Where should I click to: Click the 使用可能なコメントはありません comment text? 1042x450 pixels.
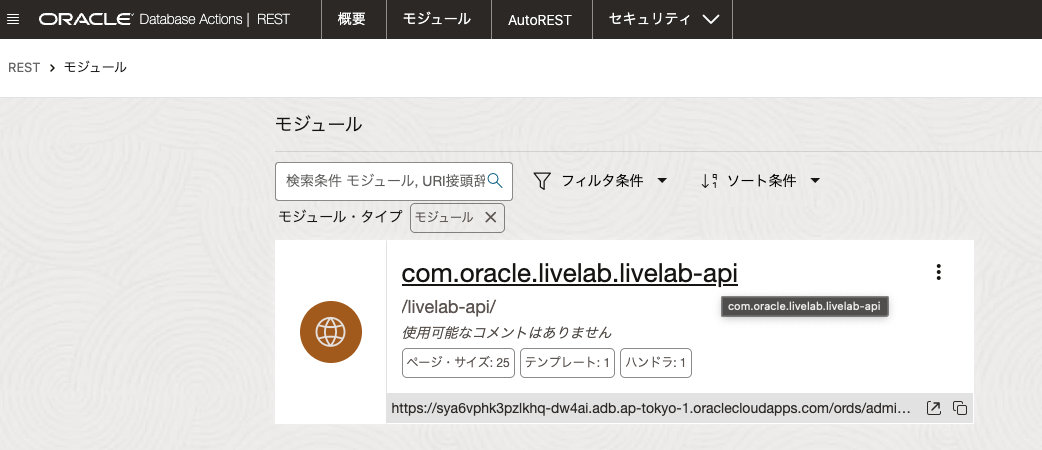[x=506, y=332]
